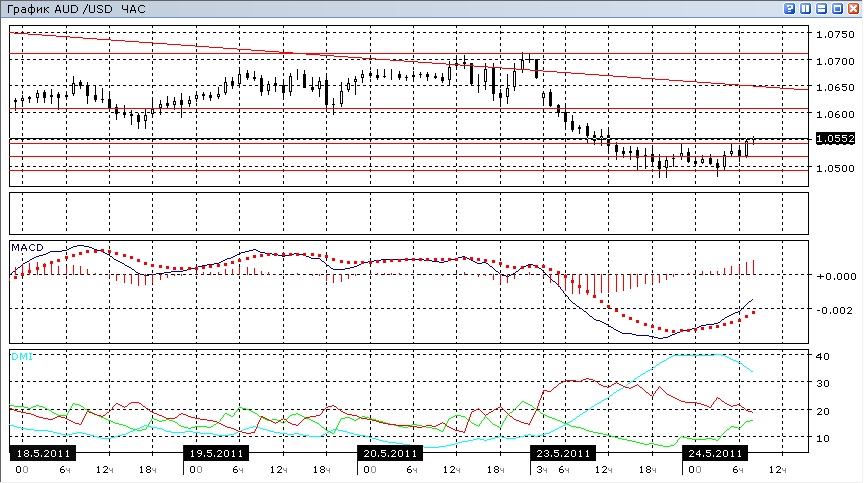Screen dimensions: 864x483
Task: Click the -0.002 MACD scale value
Action: (x=836, y=311)
